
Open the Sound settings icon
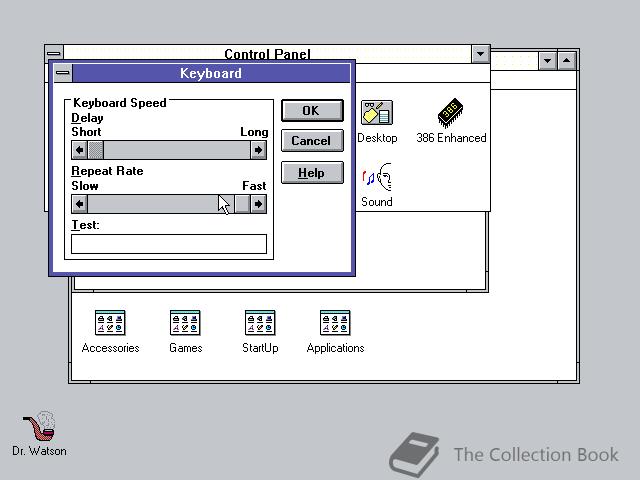377,177
